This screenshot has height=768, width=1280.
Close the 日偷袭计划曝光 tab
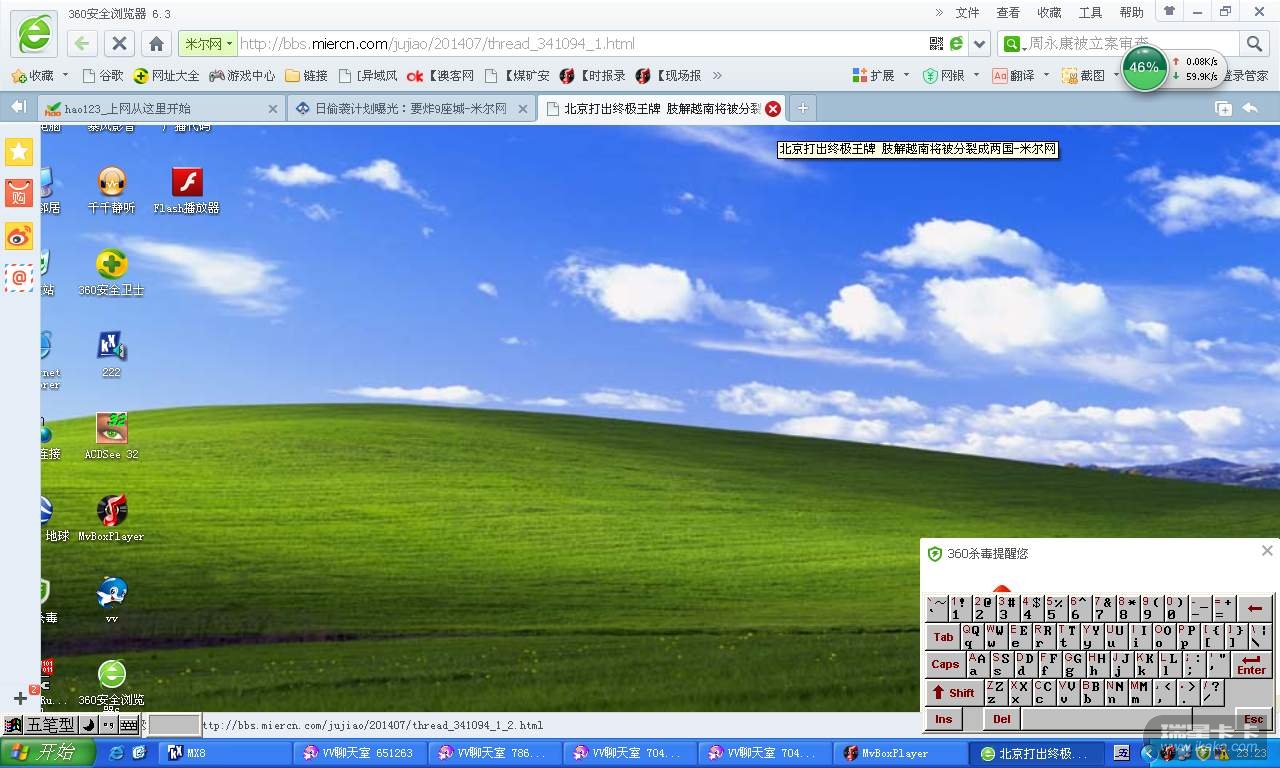pos(522,109)
